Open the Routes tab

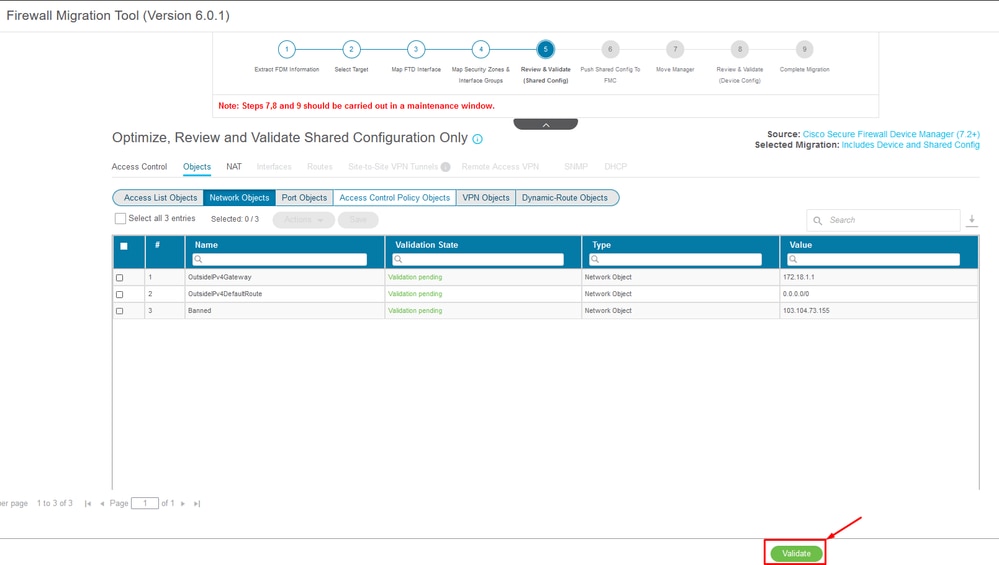[x=320, y=167]
